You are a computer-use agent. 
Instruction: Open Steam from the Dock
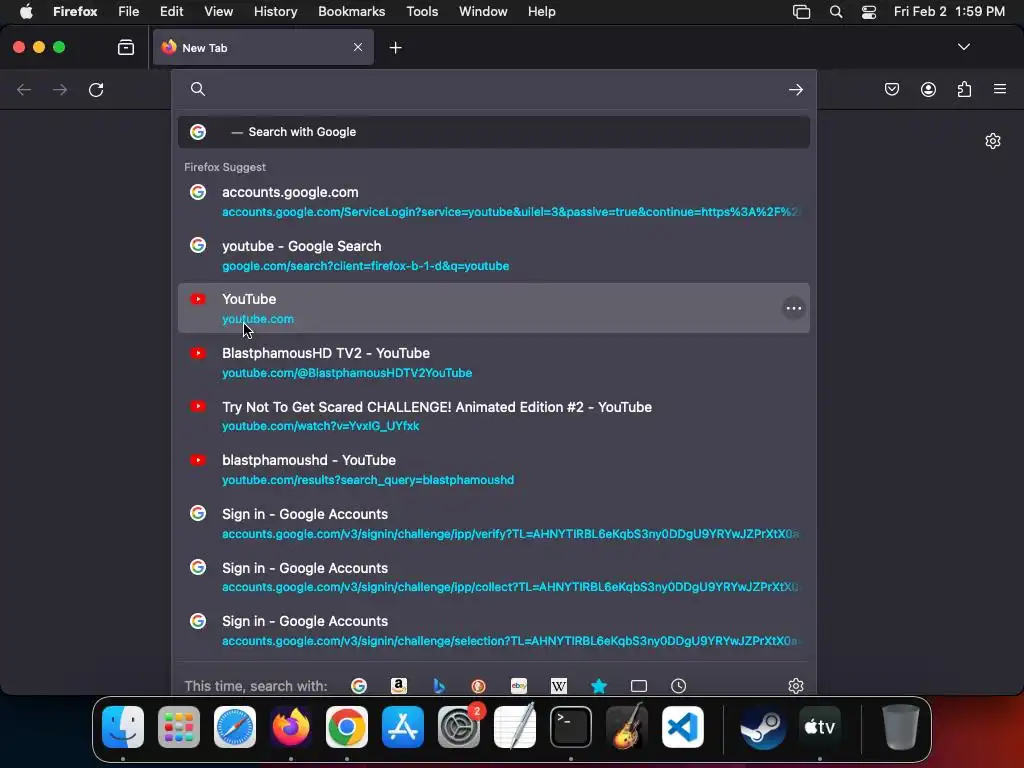[x=763, y=727]
